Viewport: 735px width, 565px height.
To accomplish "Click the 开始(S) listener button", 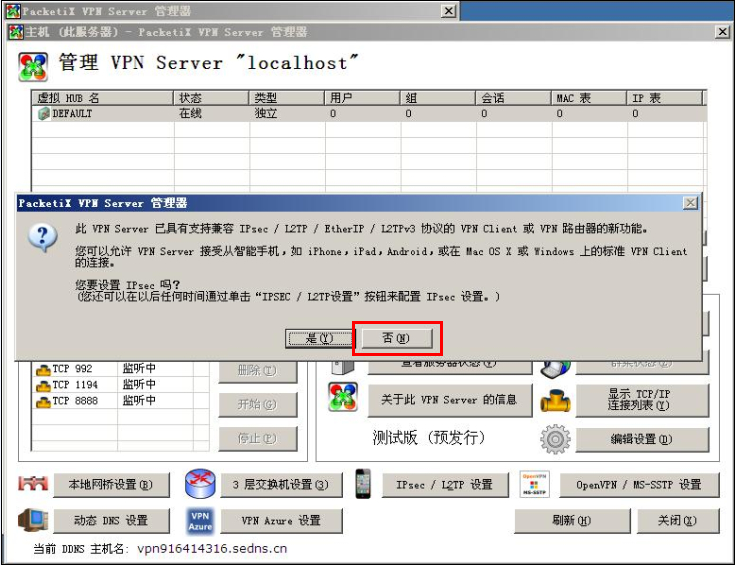I will point(257,404).
